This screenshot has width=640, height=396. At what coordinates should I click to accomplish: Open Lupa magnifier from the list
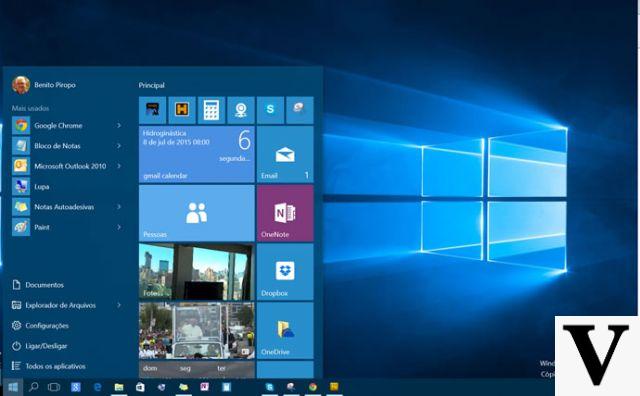click(x=67, y=187)
